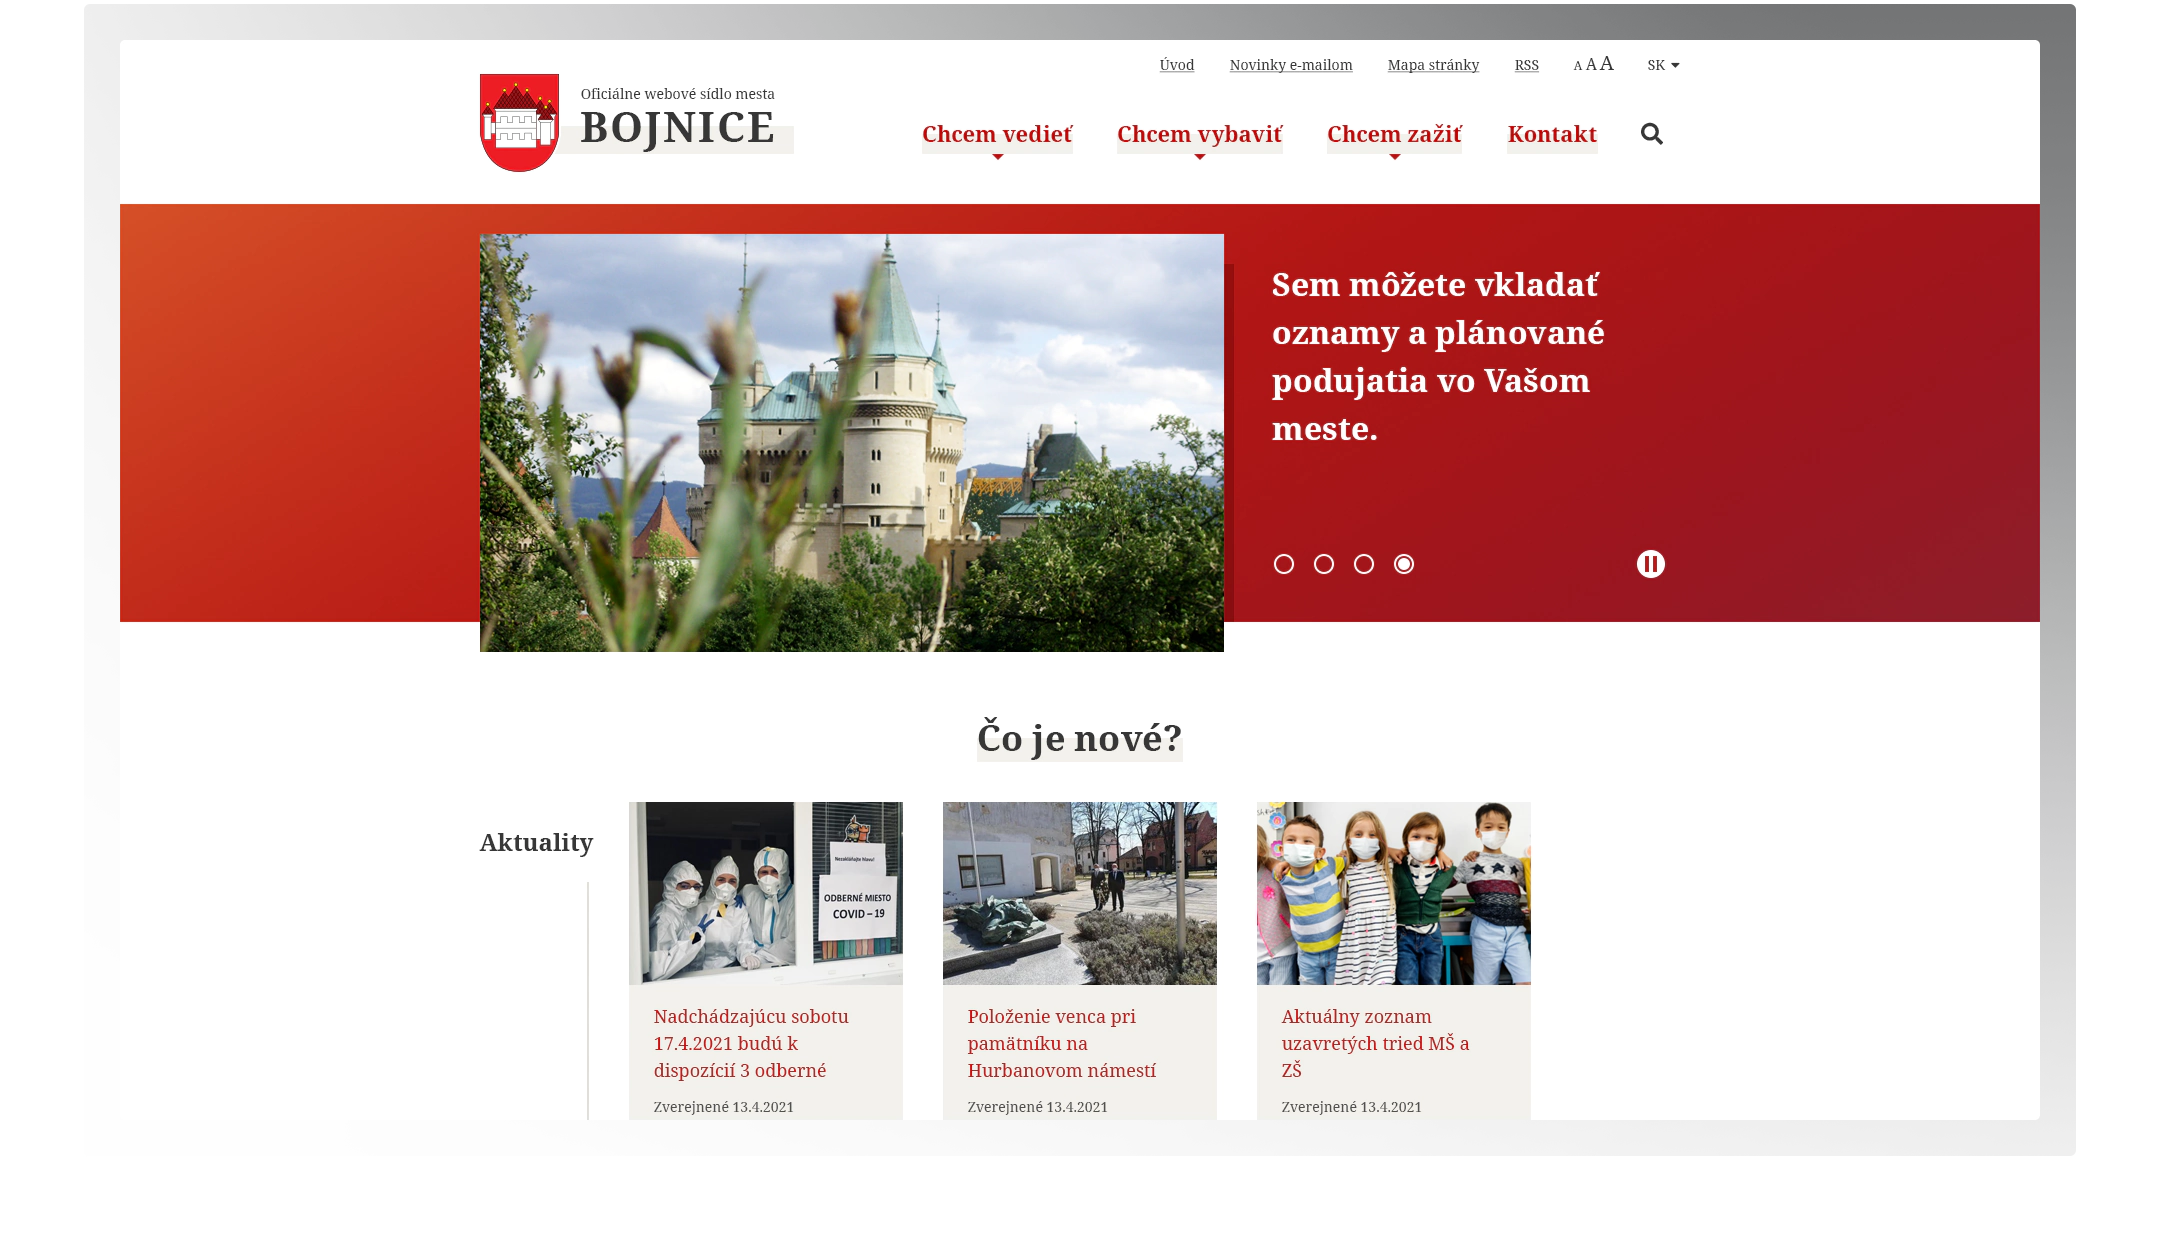This screenshot has height=1240, width=2160.
Task: Expand the Chcem vybaviť menu
Action: [1199, 134]
